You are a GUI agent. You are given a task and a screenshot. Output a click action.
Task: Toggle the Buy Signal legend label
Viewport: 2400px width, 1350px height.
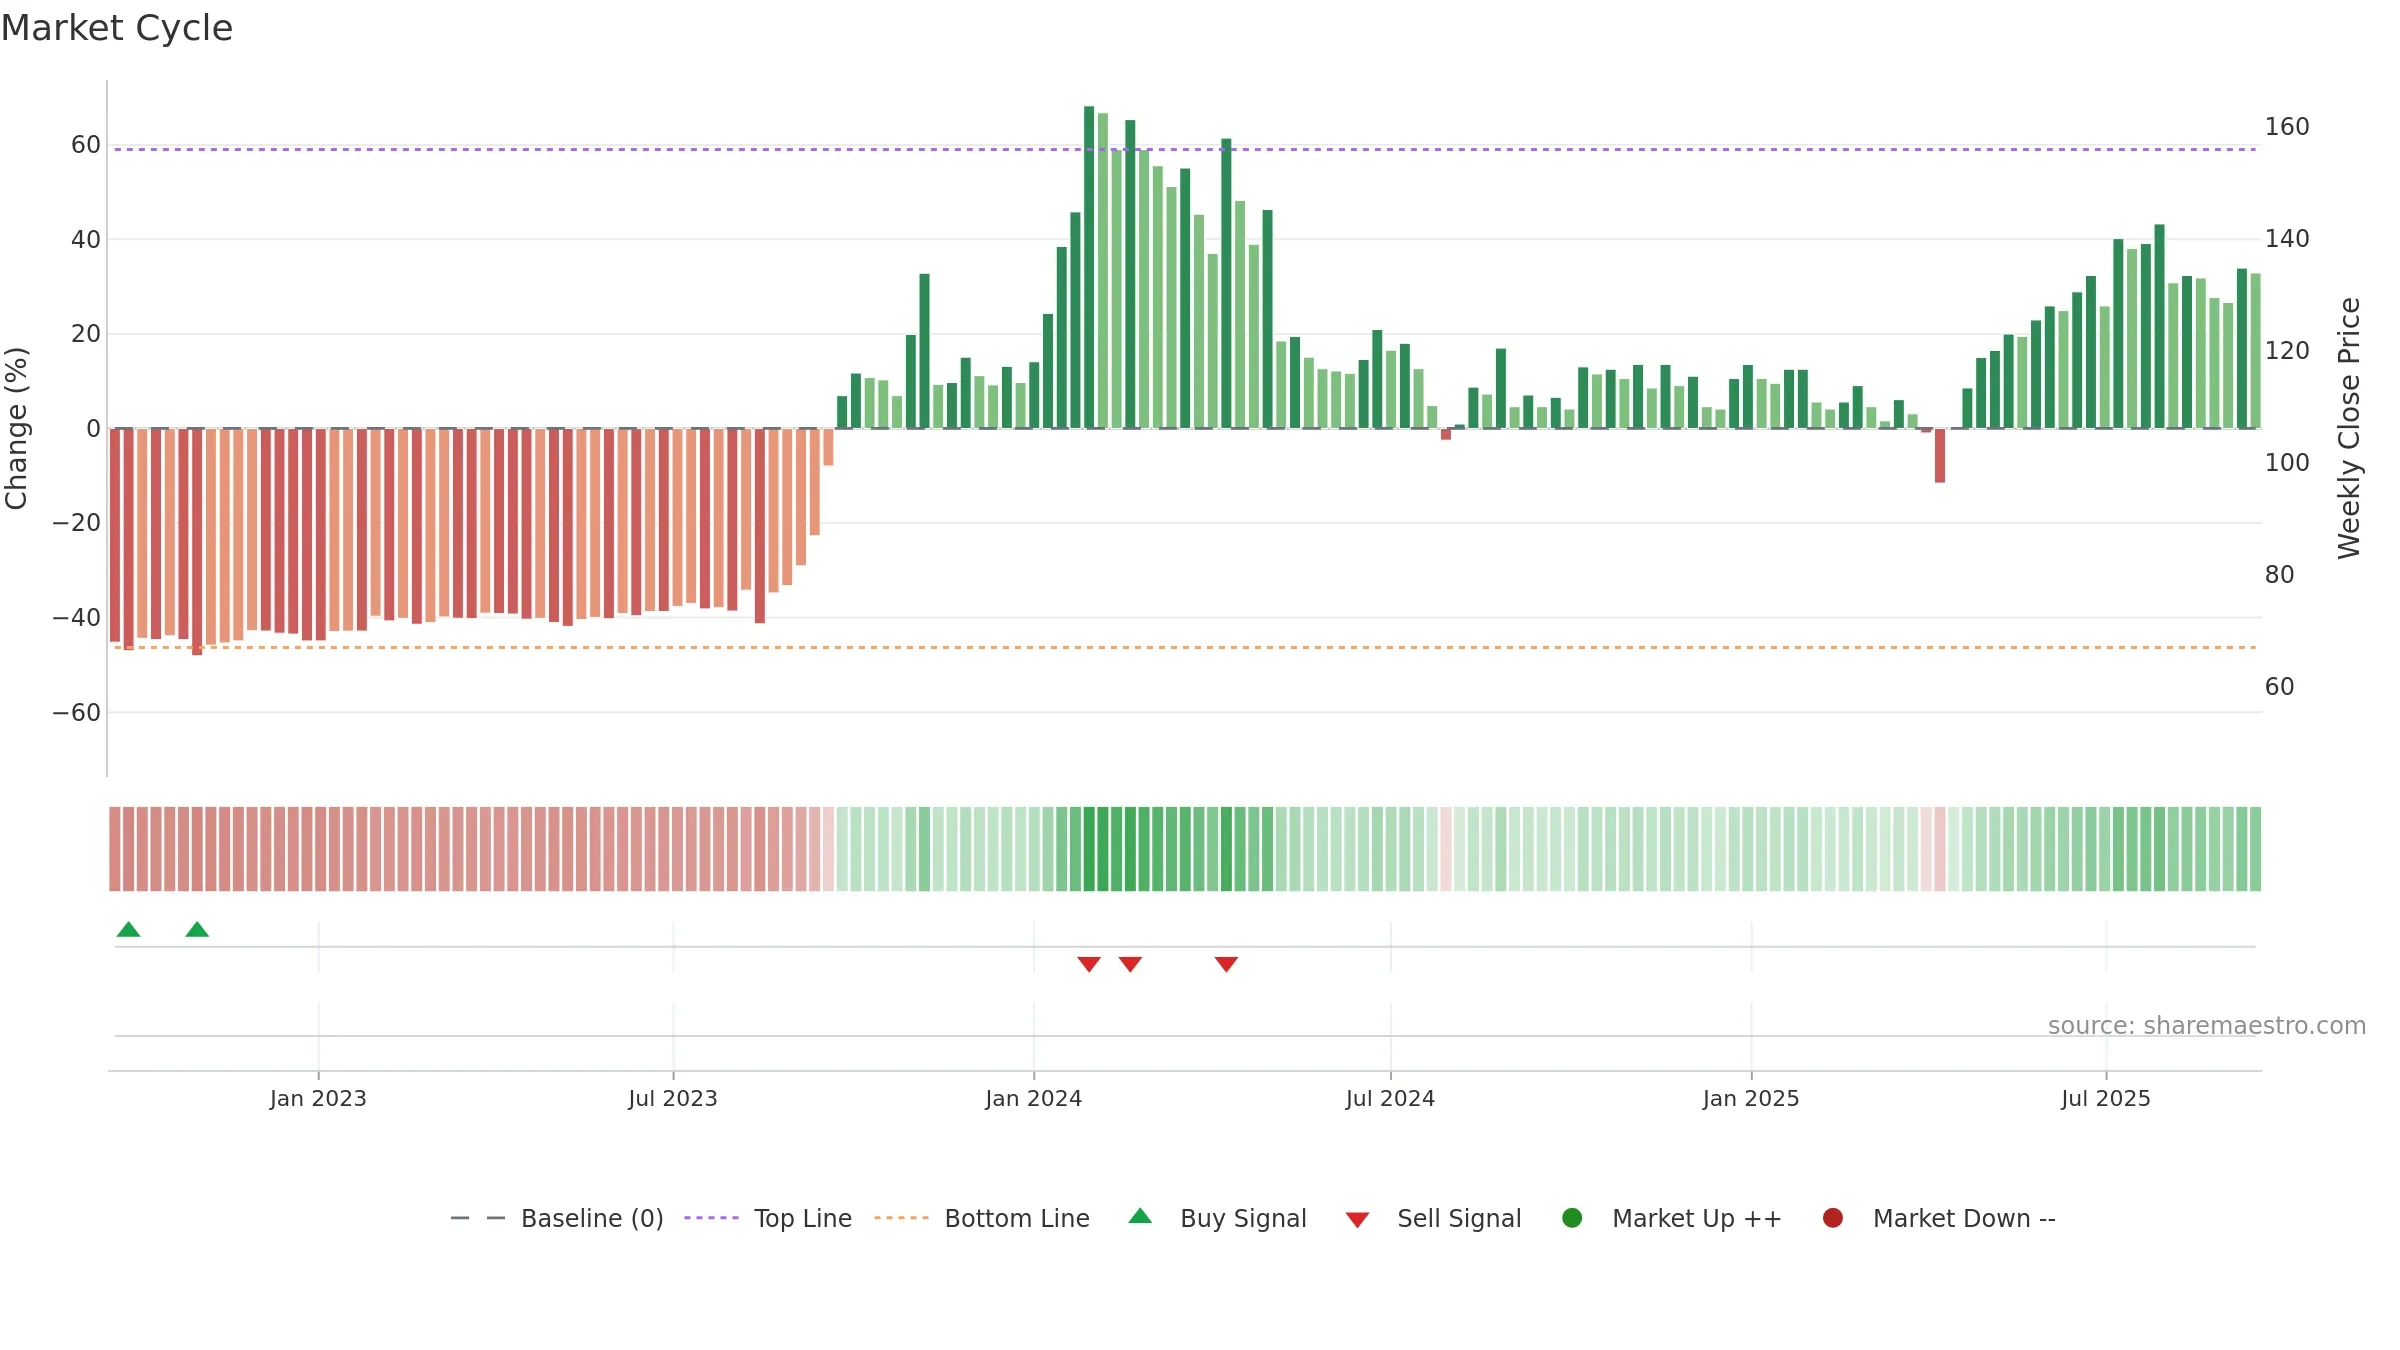[x=1243, y=1218]
